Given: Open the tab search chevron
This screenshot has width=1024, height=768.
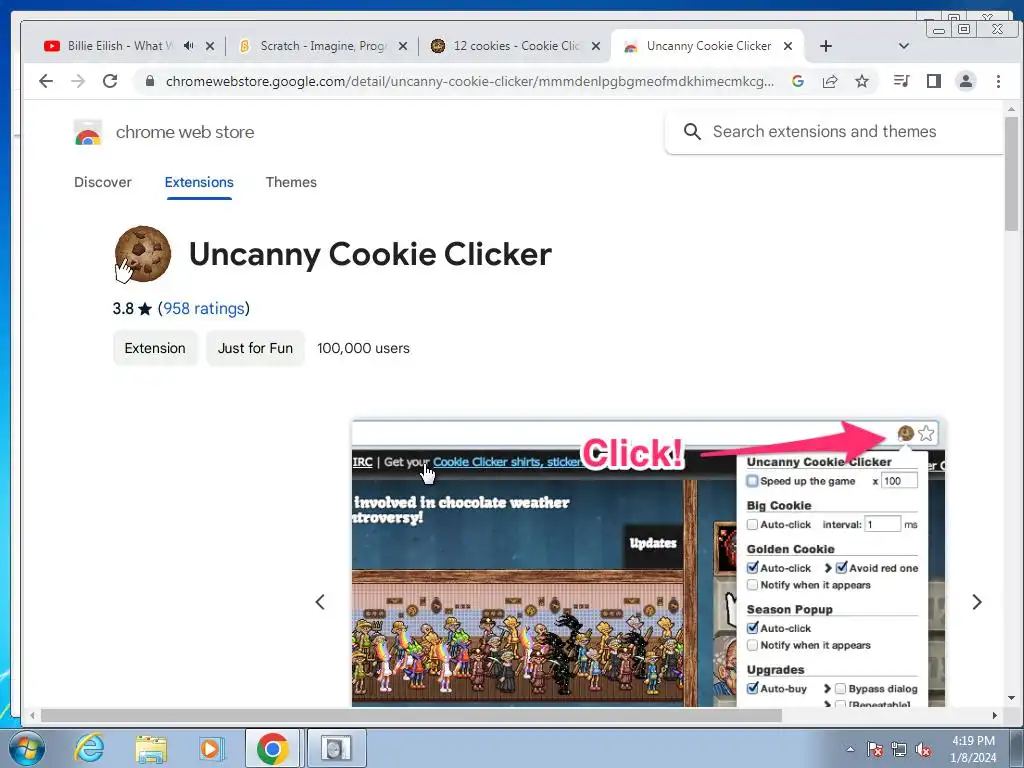Looking at the screenshot, I should [x=904, y=46].
